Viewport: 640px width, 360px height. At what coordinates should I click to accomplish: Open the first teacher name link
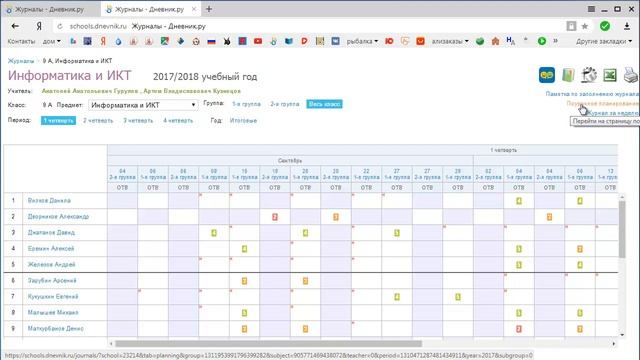point(90,91)
